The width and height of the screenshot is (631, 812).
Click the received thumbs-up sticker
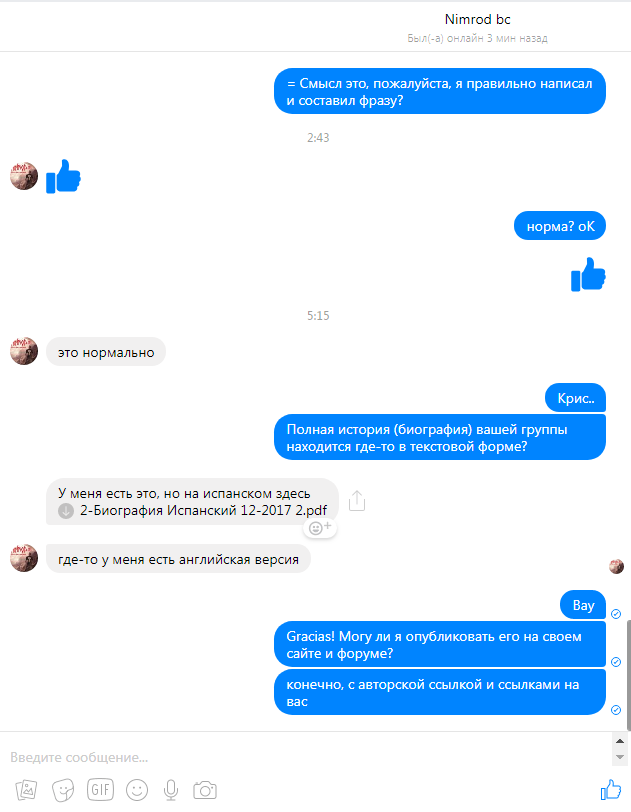(63, 176)
